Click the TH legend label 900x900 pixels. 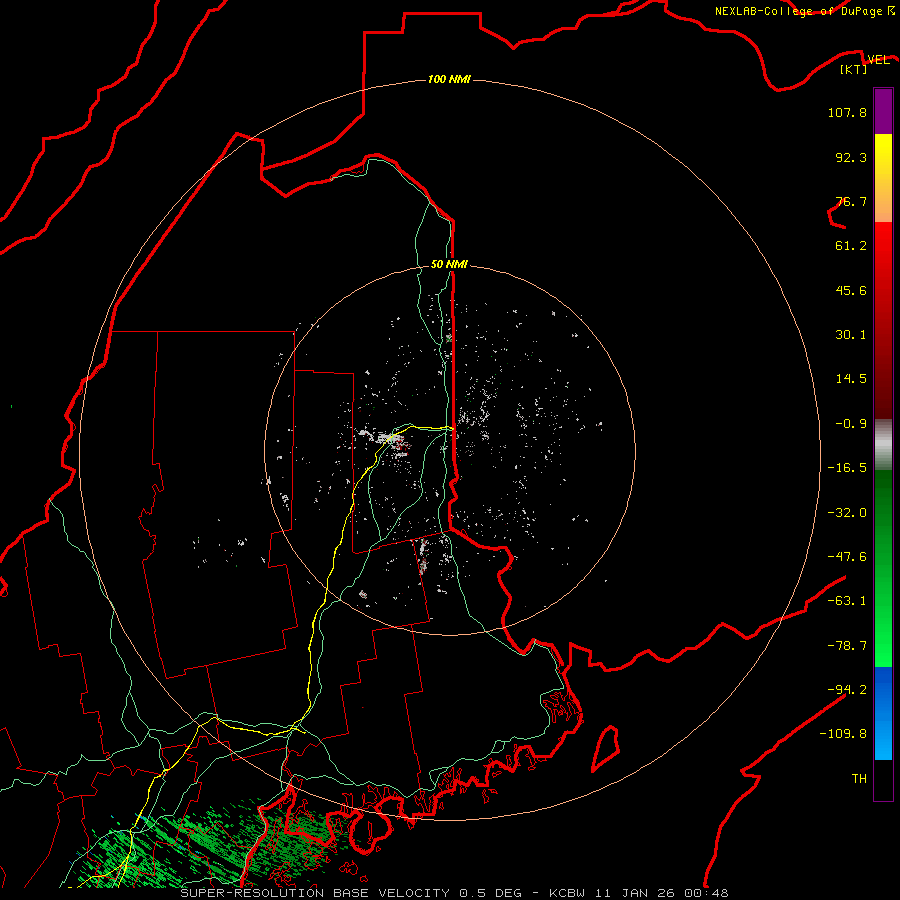tap(859, 779)
